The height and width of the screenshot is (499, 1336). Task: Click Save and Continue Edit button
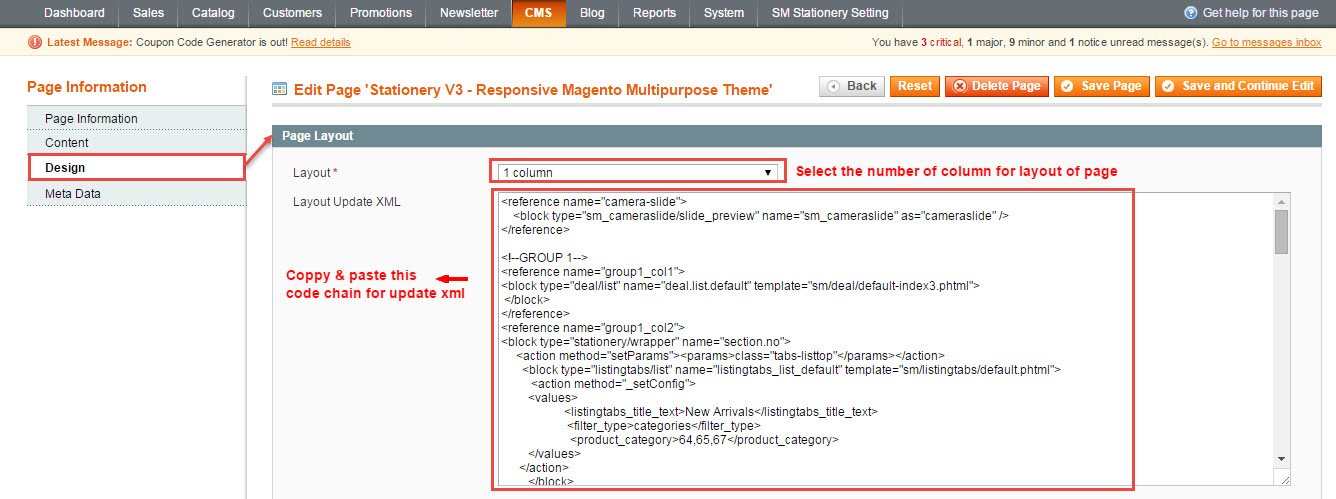point(1239,86)
